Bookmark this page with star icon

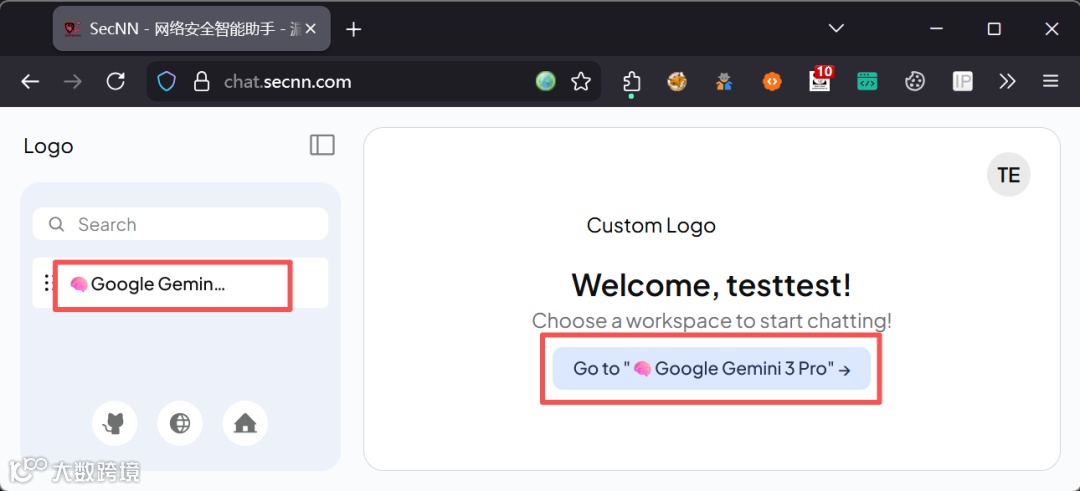click(x=581, y=82)
